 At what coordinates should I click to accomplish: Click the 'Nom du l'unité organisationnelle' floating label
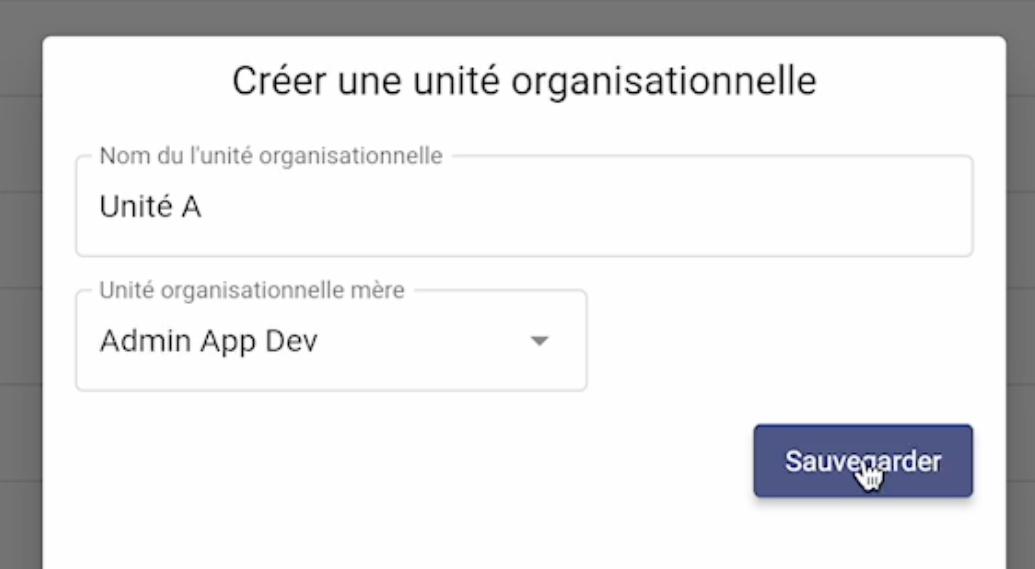[271, 156]
